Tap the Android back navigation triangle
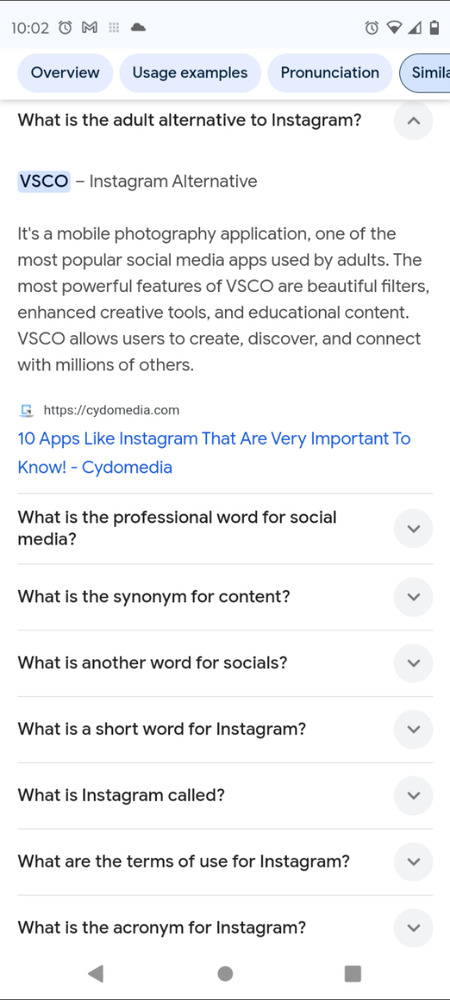 [x=96, y=973]
